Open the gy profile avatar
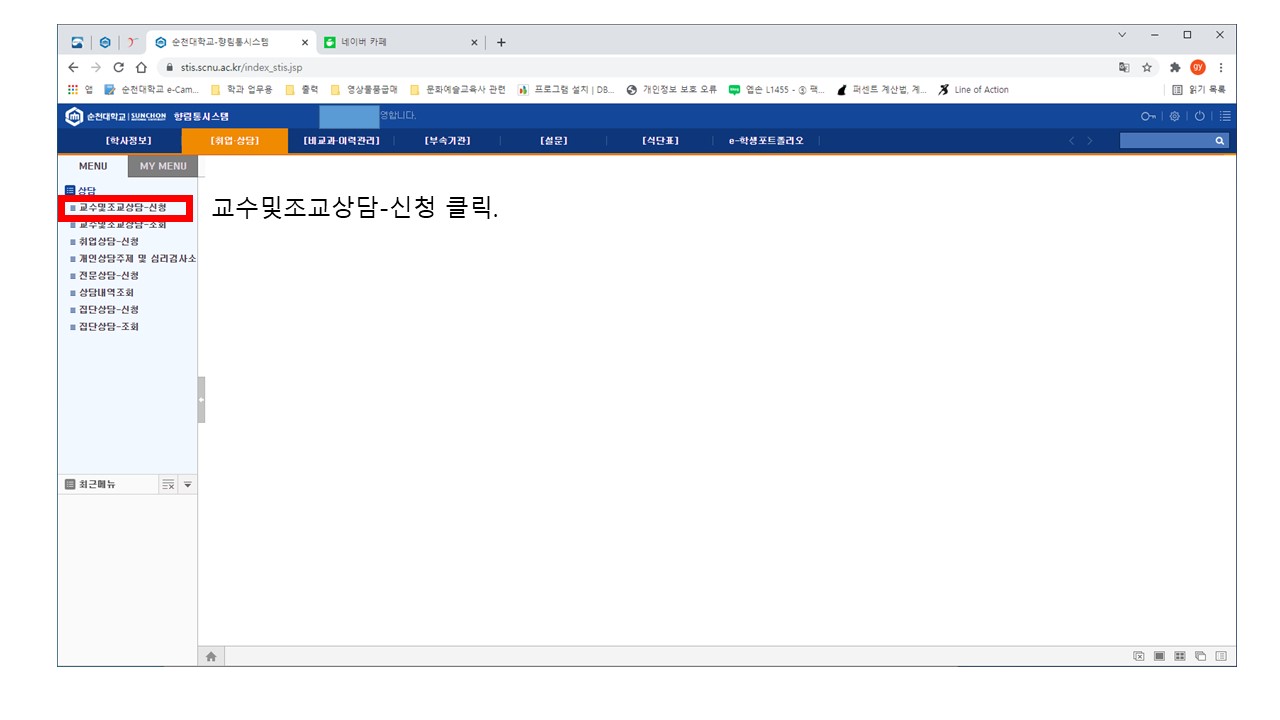The height and width of the screenshot is (720, 1280). coord(1198,67)
